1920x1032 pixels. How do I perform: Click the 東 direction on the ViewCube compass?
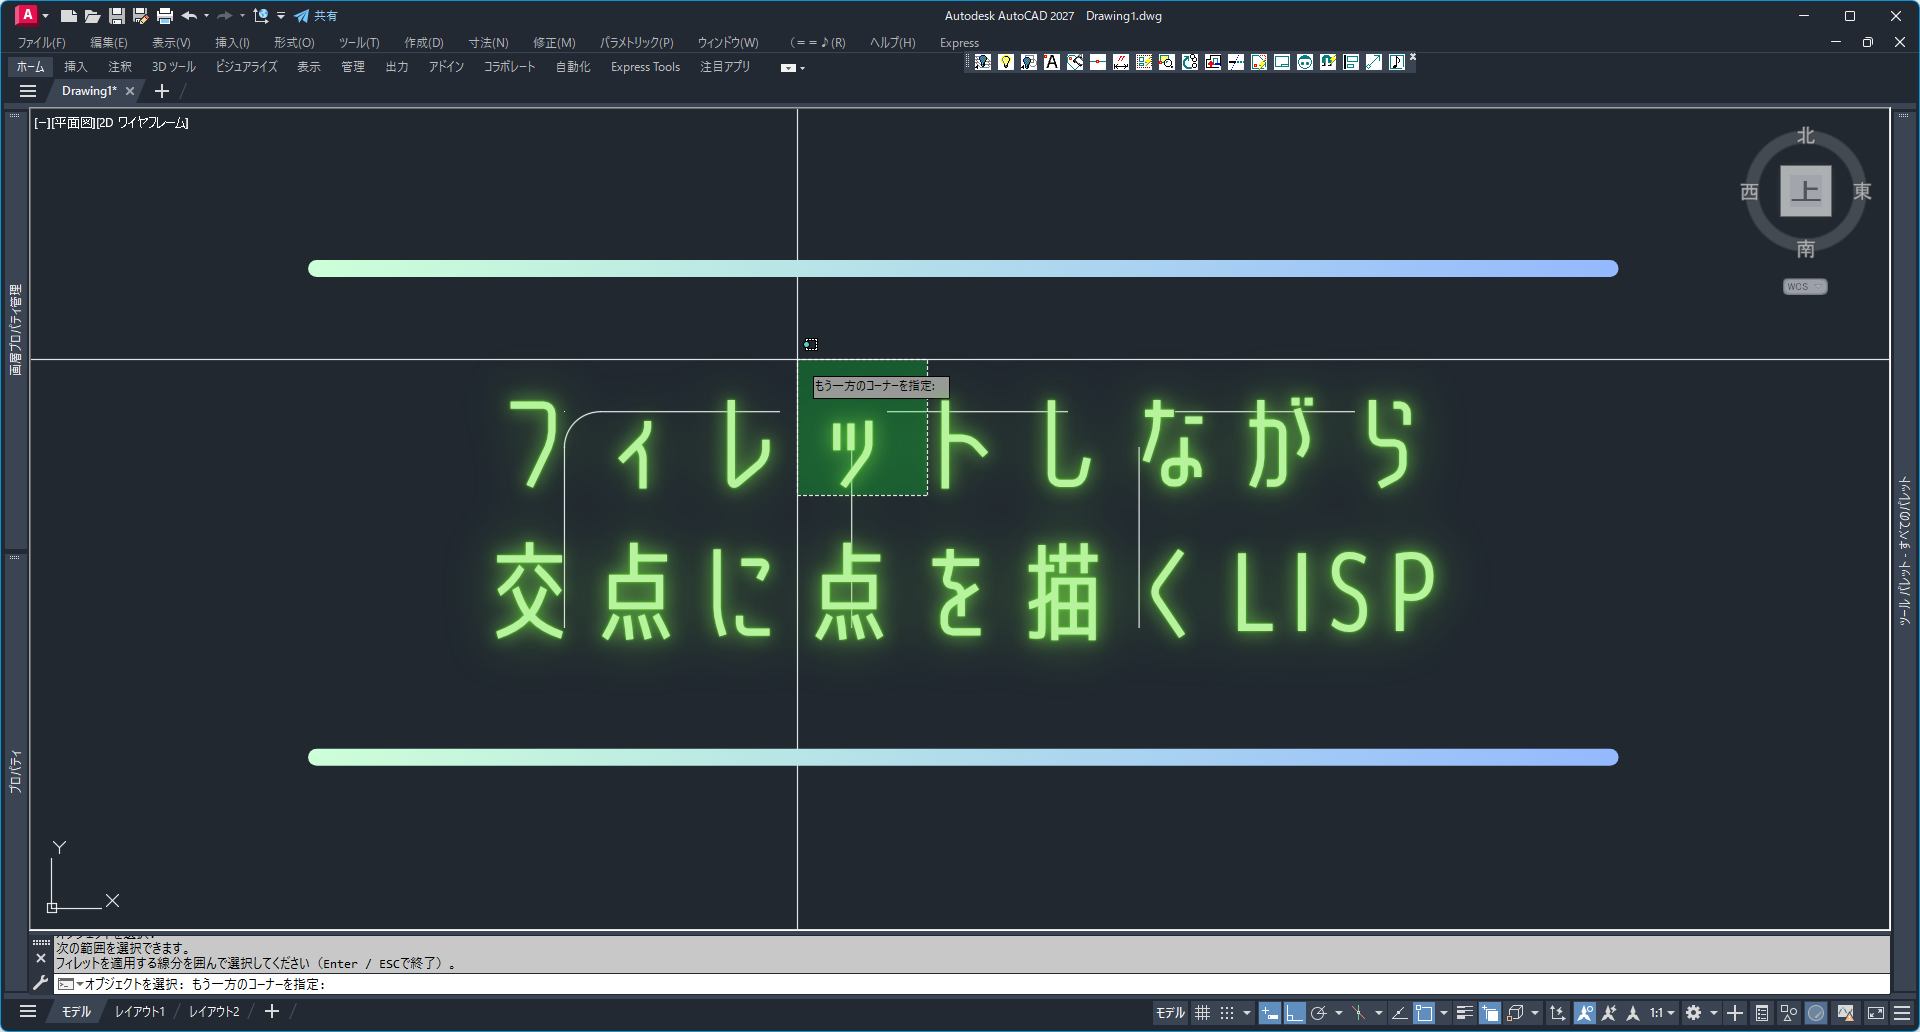[x=1862, y=191]
